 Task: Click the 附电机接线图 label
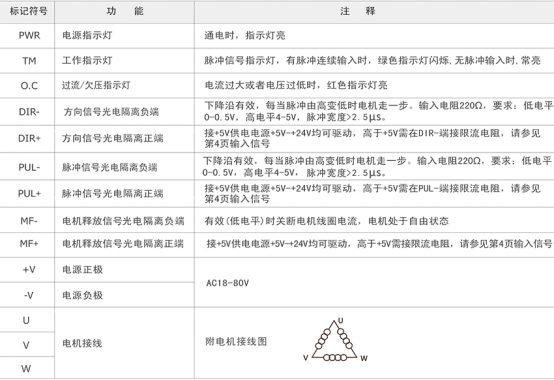tap(236, 342)
